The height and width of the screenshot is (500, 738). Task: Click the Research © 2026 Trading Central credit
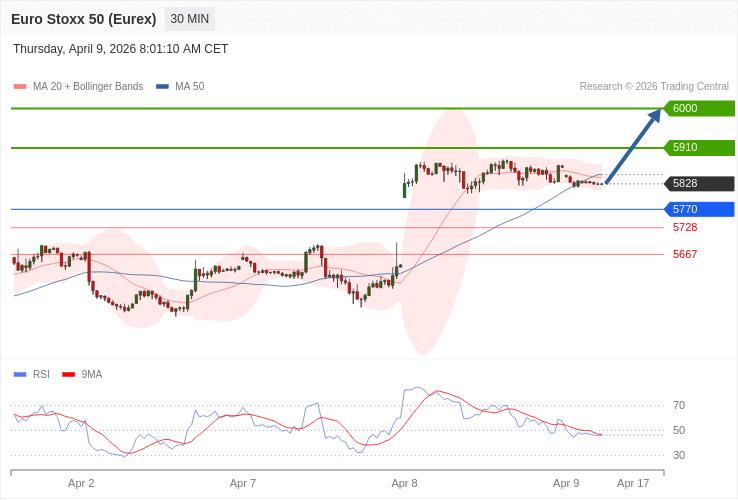click(x=654, y=87)
